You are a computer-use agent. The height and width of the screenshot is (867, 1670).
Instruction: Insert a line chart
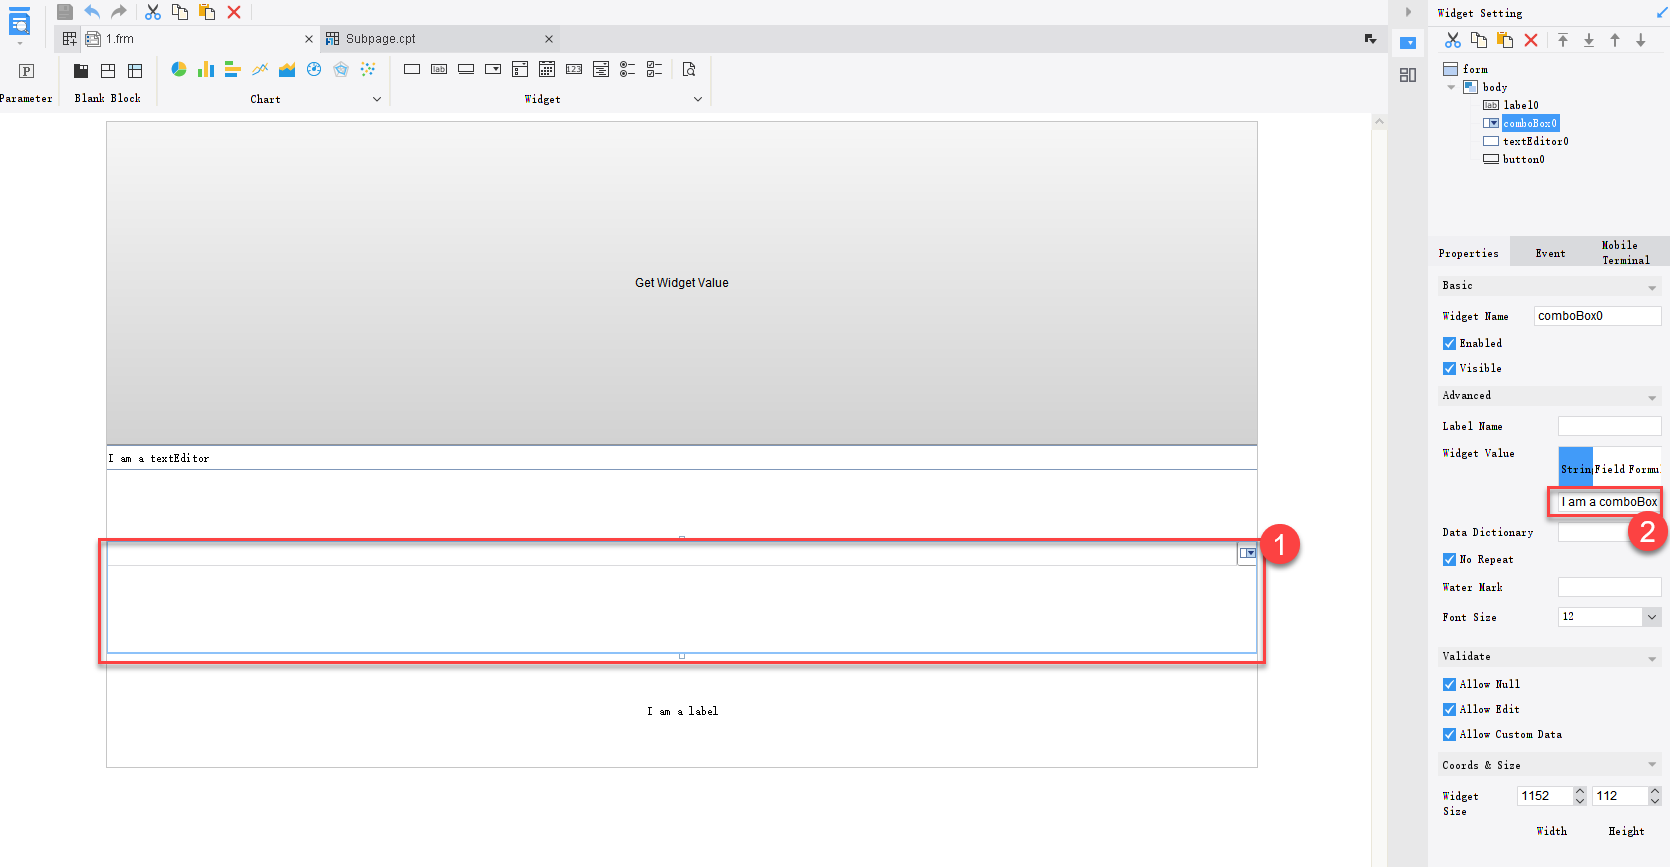[260, 69]
